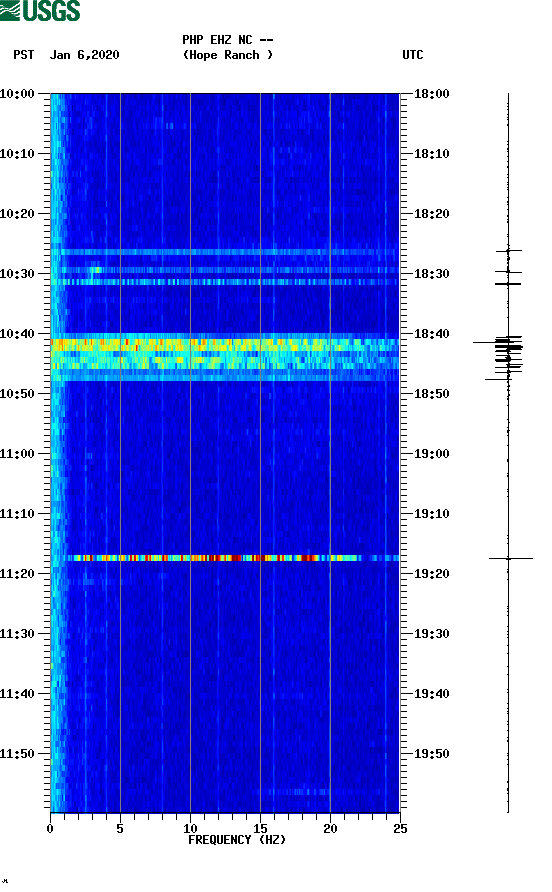
Task: Click the cyan band at 10:31
Action: click(225, 282)
